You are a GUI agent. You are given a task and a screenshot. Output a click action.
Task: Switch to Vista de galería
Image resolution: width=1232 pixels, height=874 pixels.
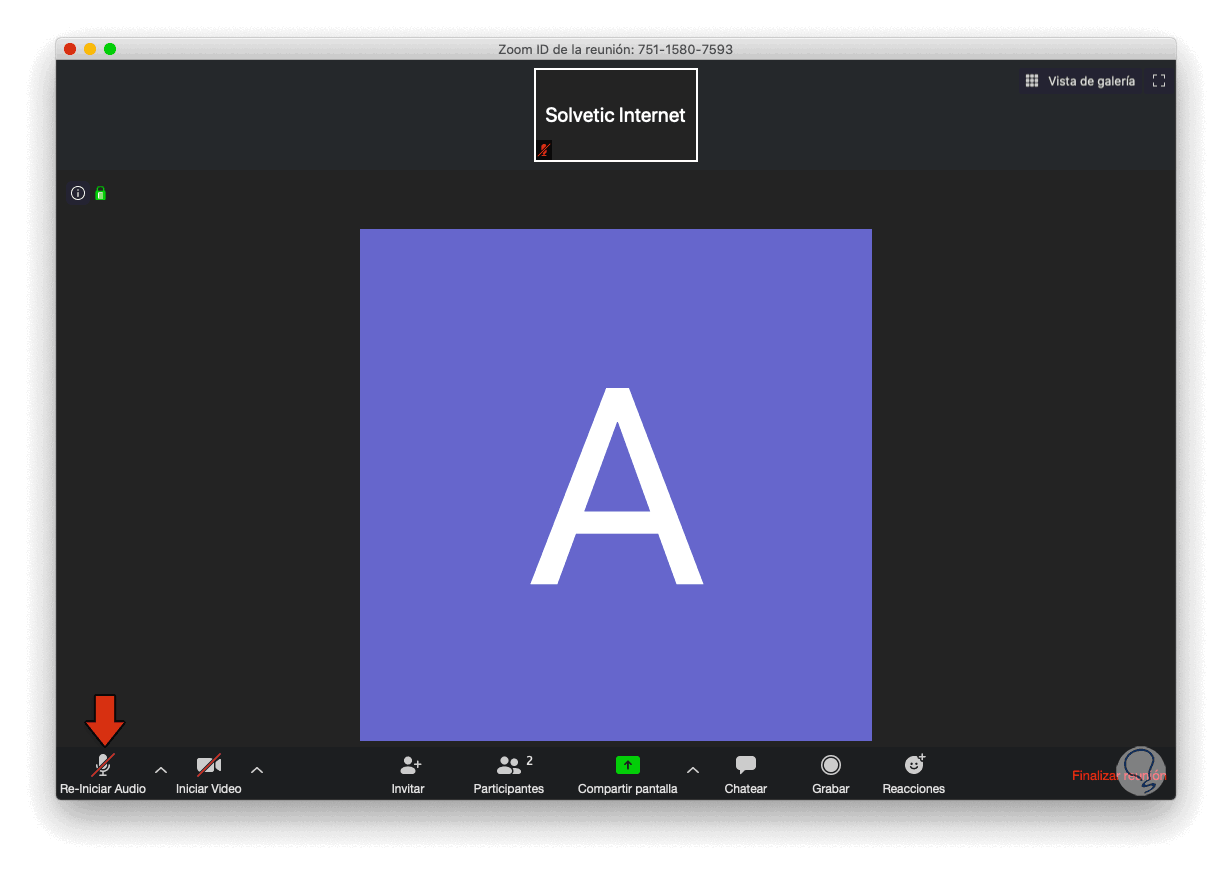1081,81
